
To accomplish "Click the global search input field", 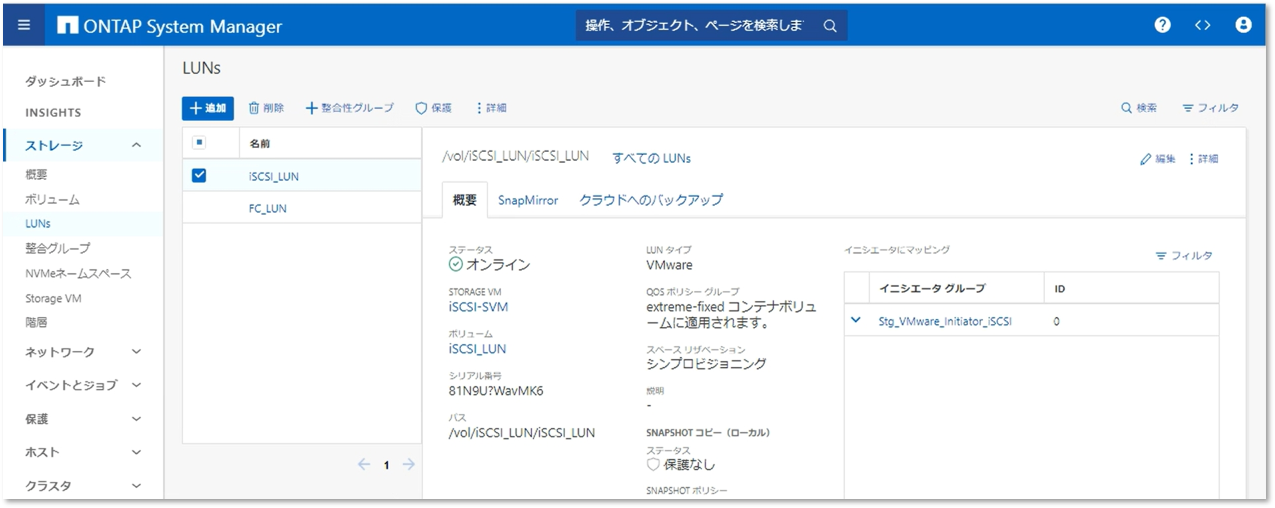I will point(695,26).
